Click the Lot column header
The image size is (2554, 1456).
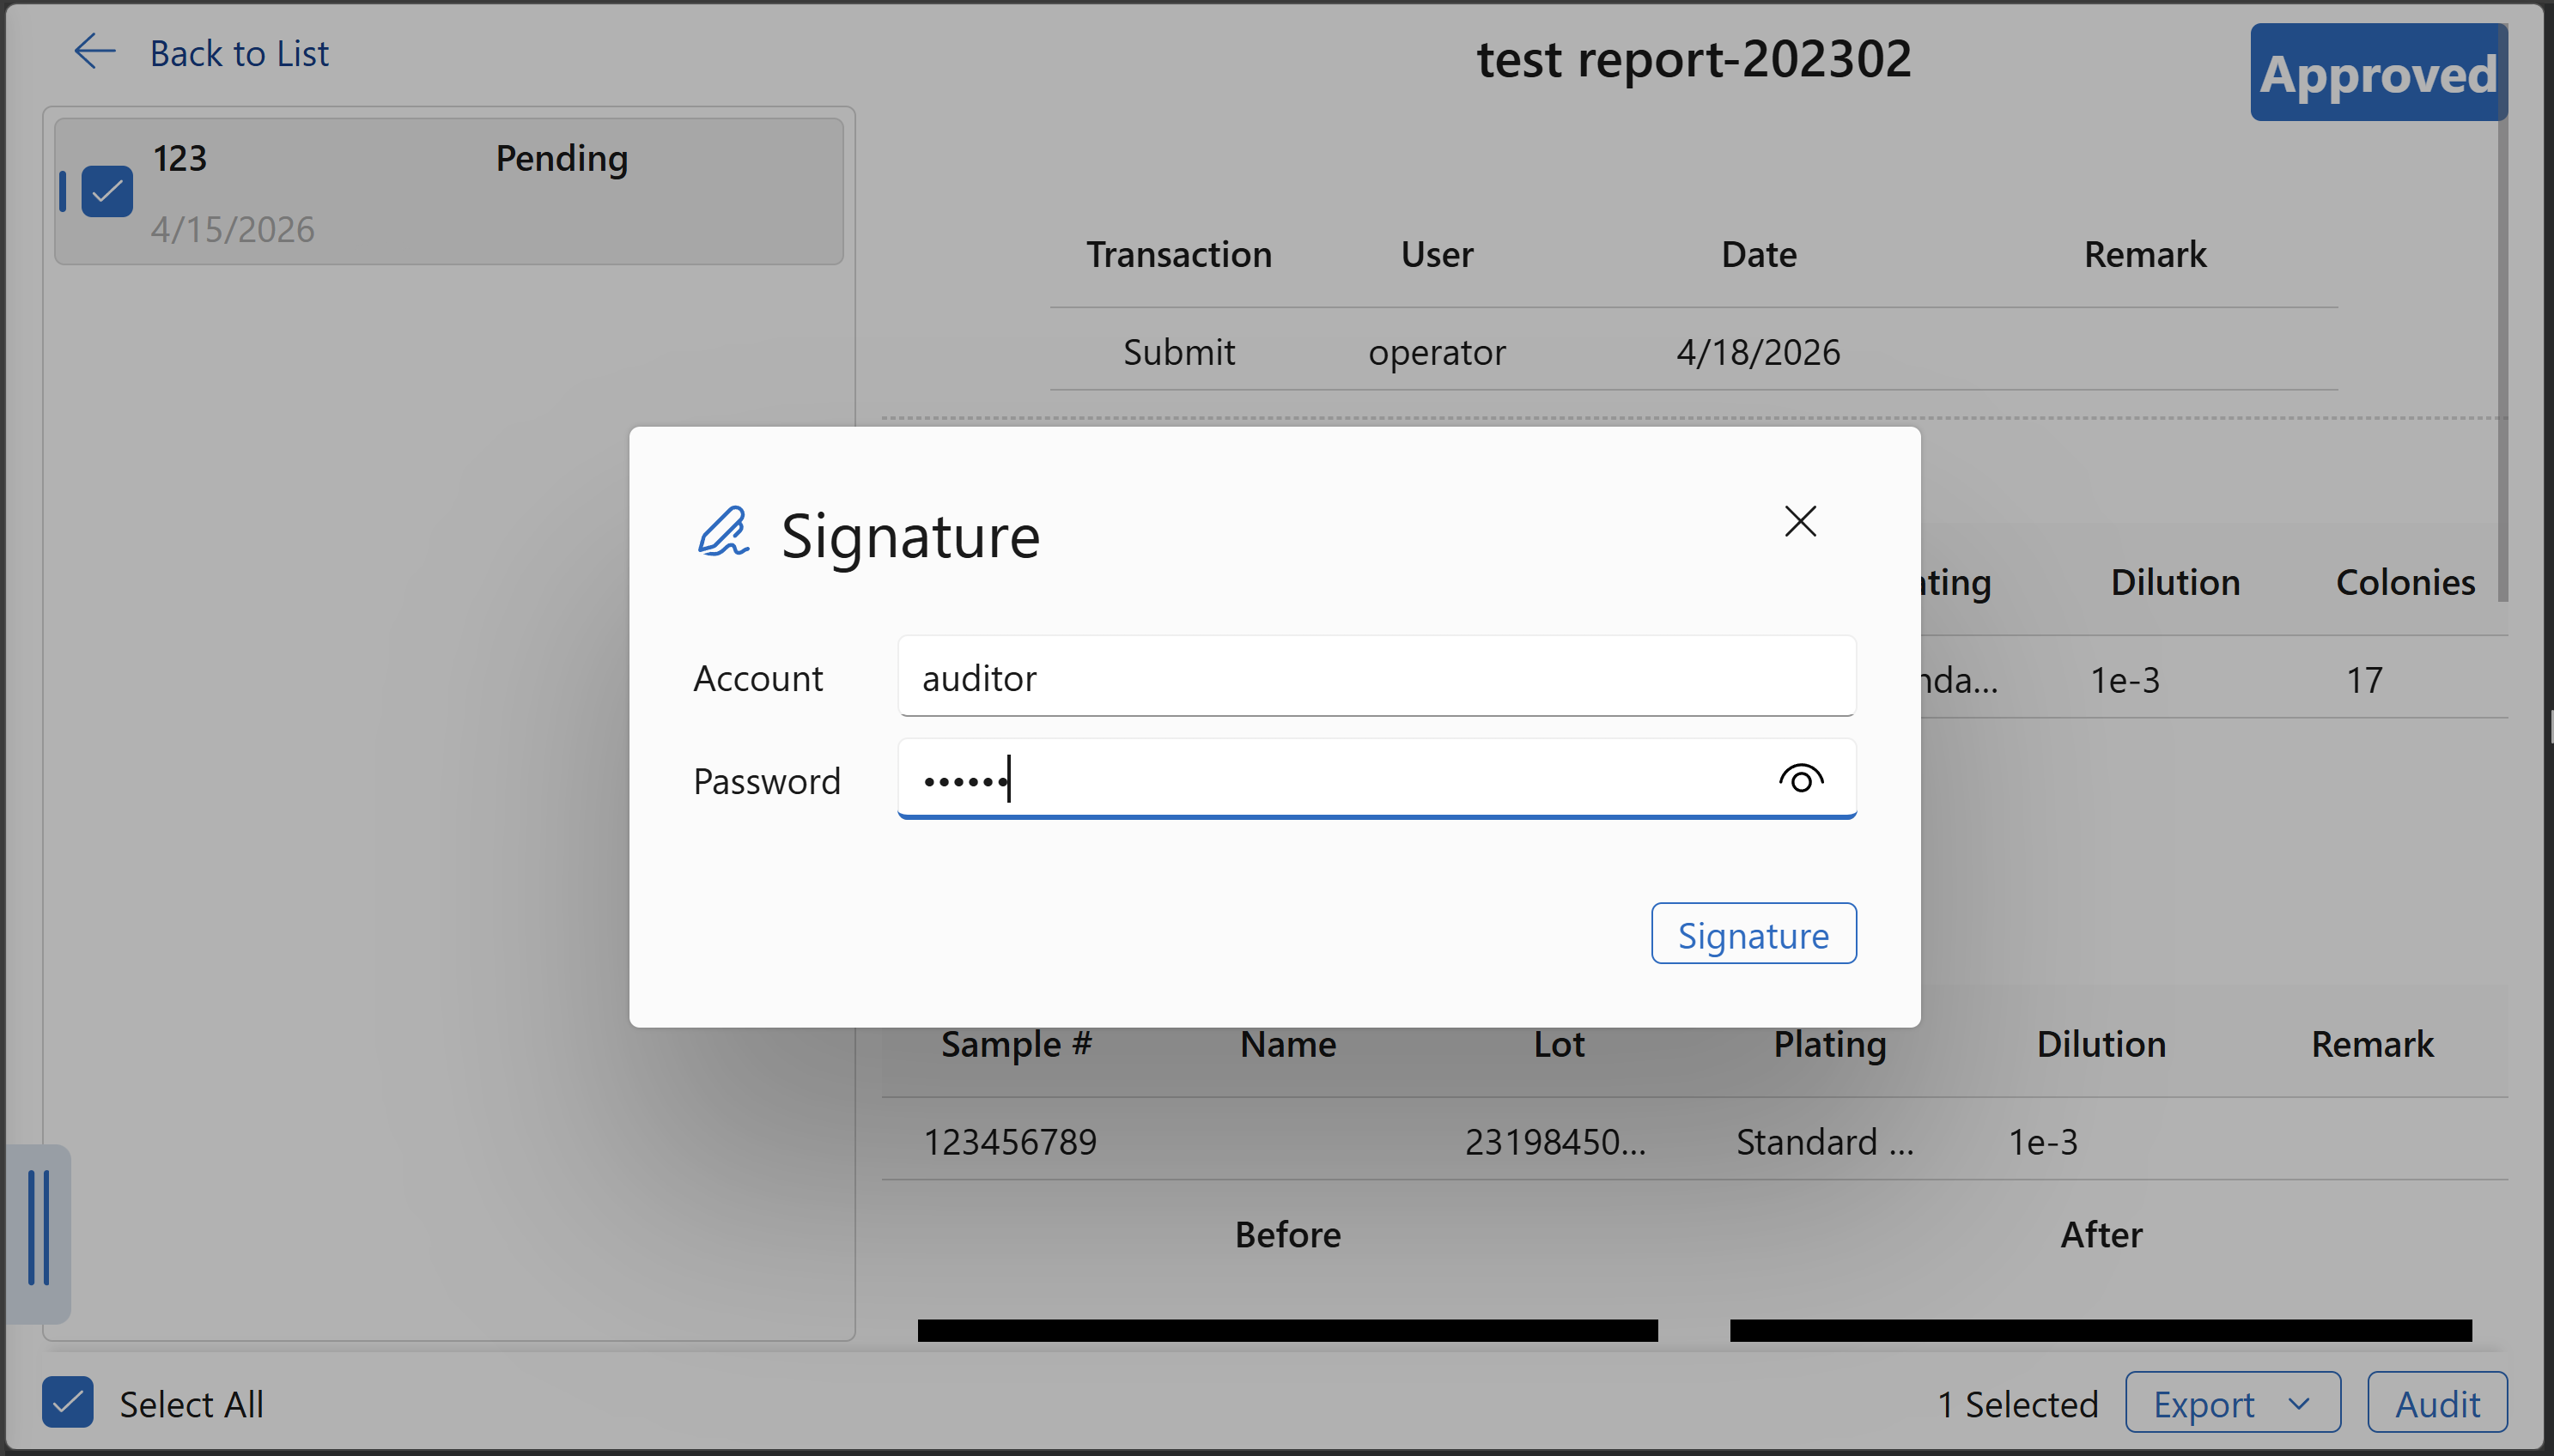pos(1559,1044)
